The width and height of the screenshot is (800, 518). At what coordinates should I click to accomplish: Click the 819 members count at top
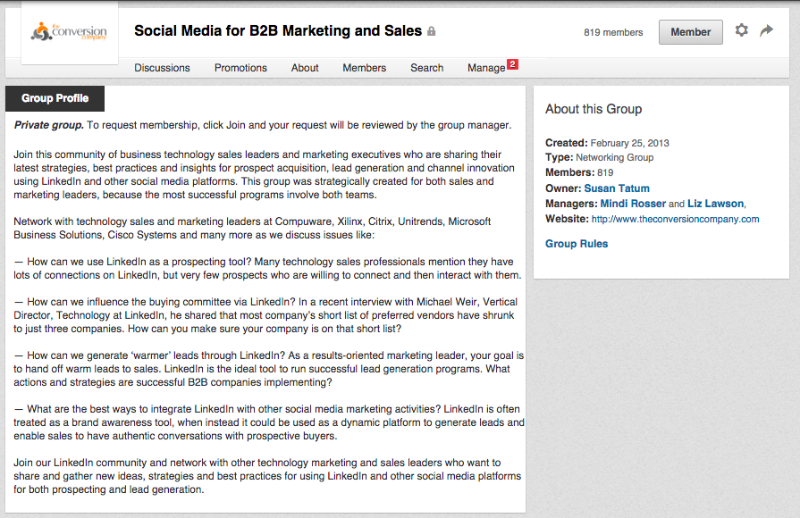pyautogui.click(x=613, y=32)
